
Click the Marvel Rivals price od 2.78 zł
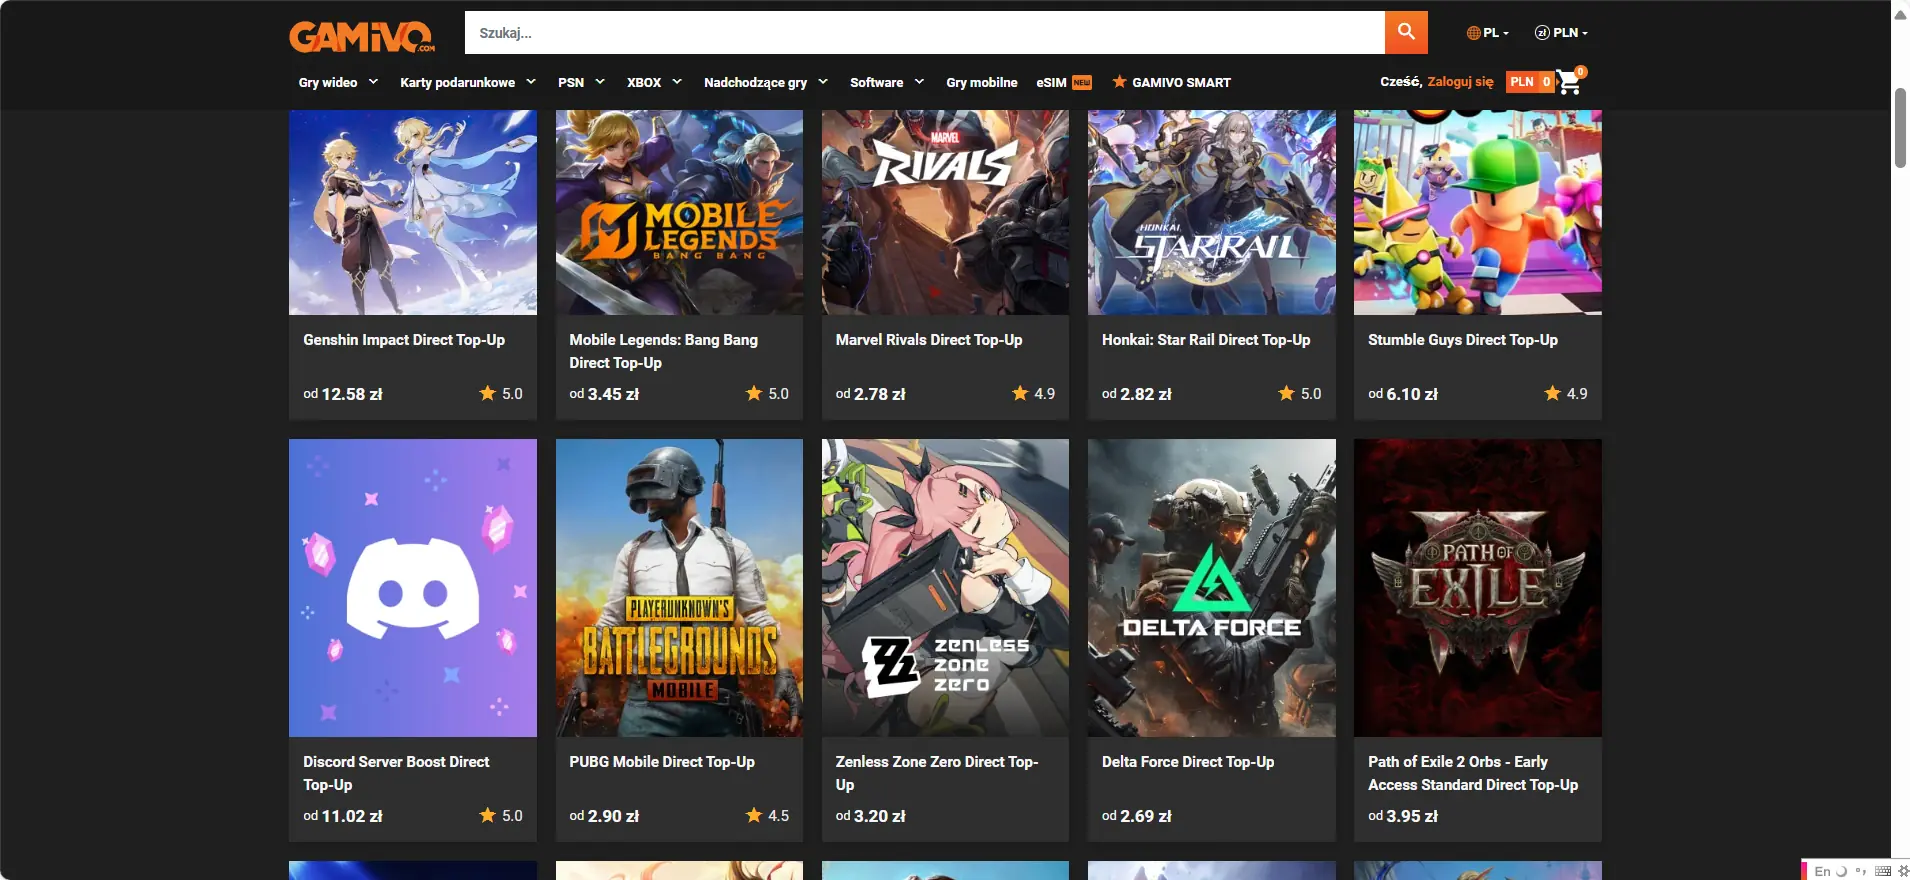coord(871,394)
